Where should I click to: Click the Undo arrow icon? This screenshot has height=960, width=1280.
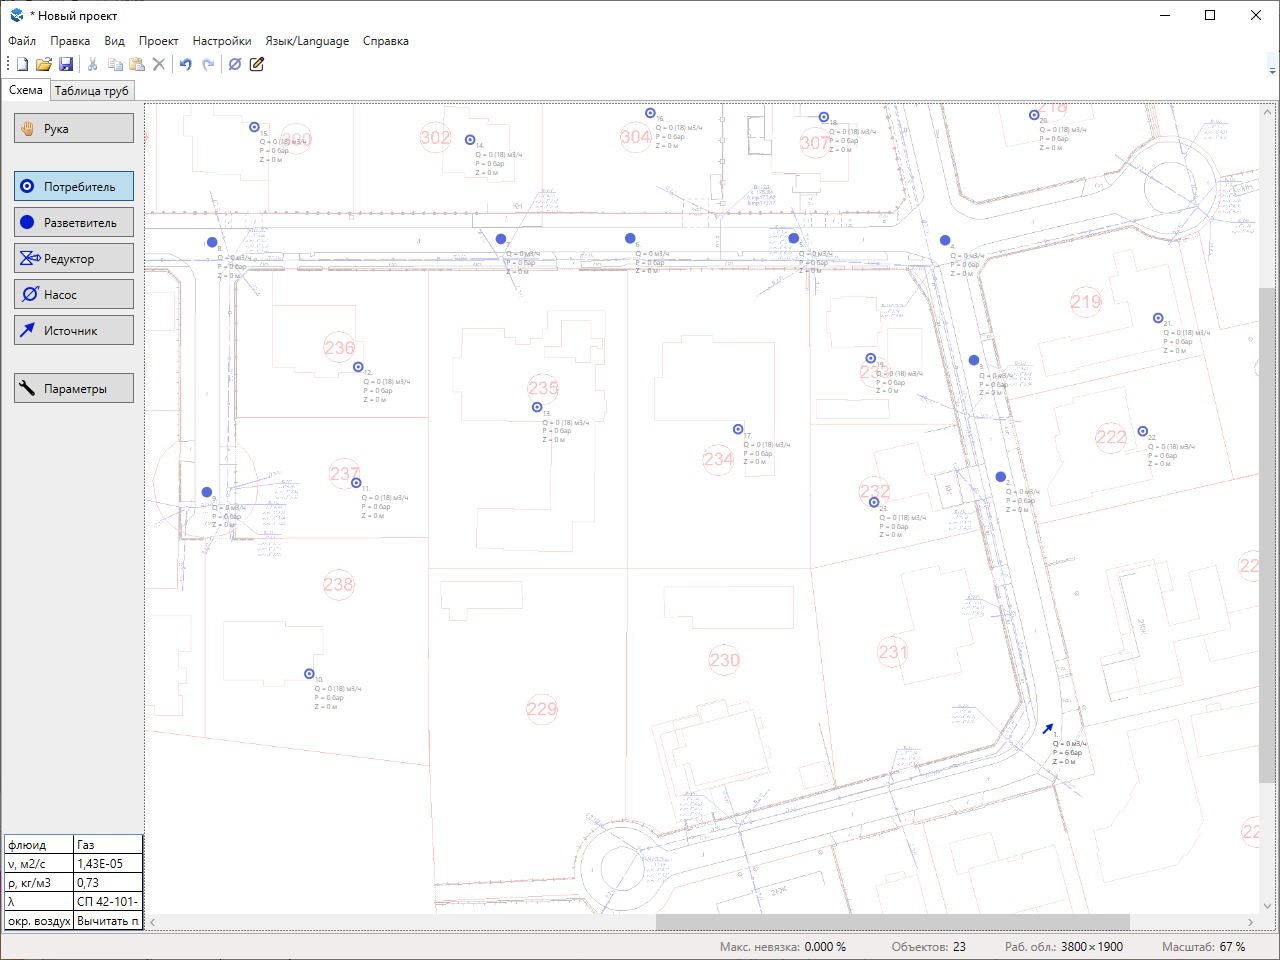click(x=185, y=64)
